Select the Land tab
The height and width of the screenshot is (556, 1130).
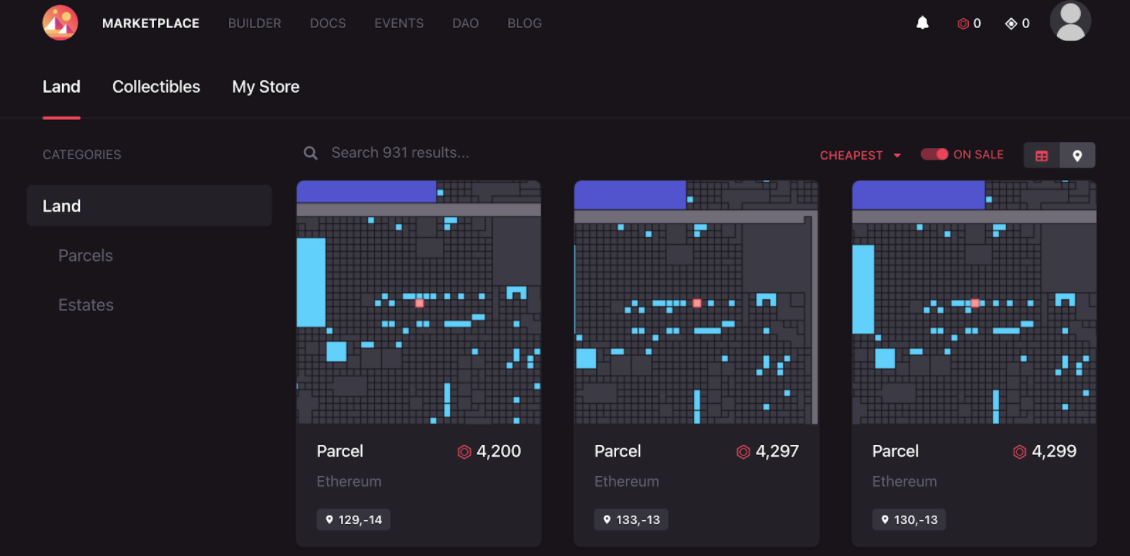(61, 87)
